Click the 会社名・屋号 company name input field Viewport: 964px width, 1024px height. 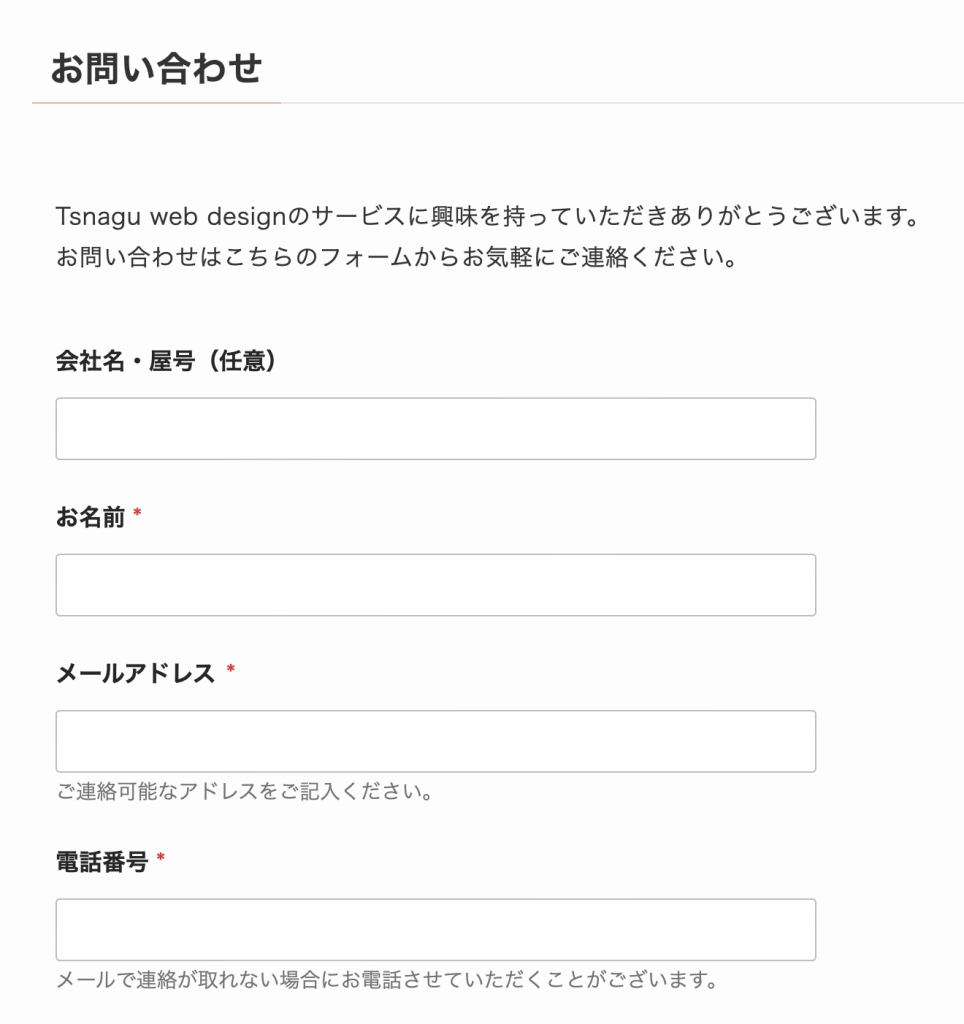(x=435, y=429)
